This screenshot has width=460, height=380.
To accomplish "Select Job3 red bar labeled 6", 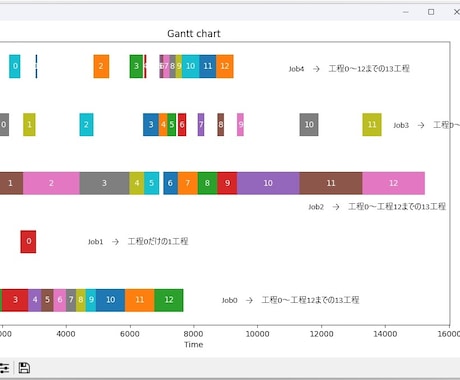I will (x=182, y=125).
